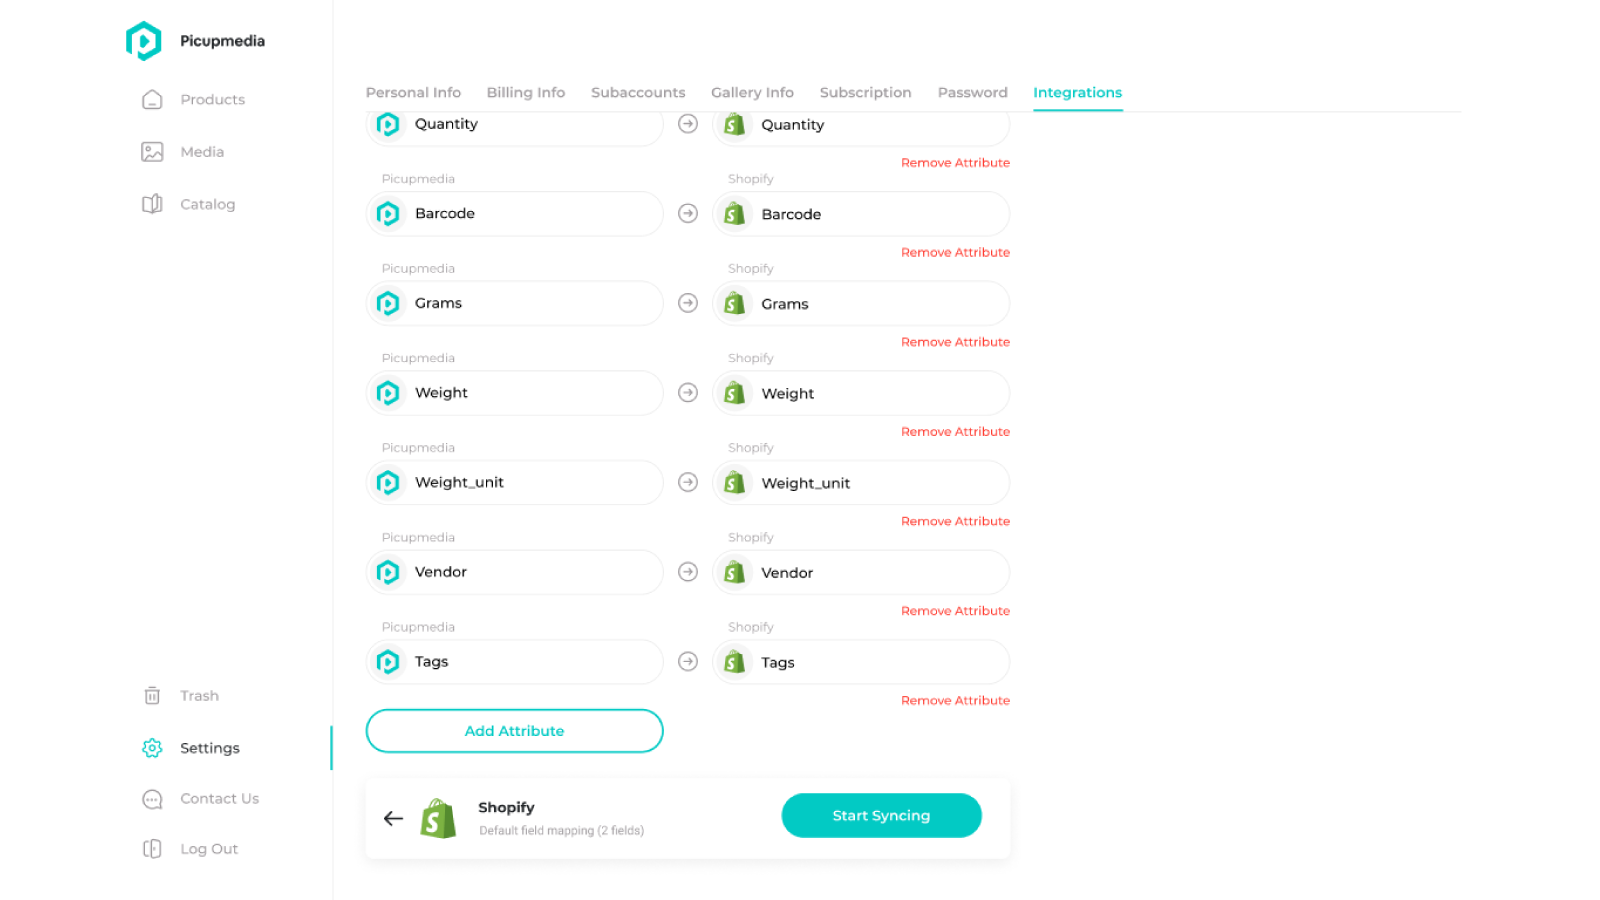Screen dimensions: 1600x900
Task: Open the Contact Us chat icon
Action: pos(152,799)
